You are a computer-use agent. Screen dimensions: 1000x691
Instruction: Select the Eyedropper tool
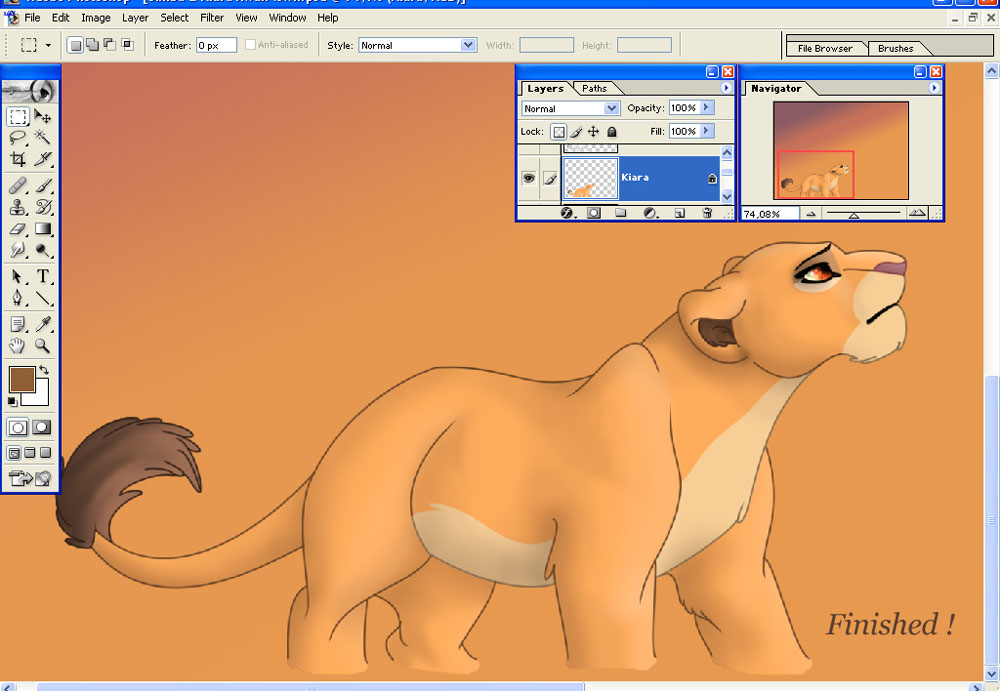43,324
